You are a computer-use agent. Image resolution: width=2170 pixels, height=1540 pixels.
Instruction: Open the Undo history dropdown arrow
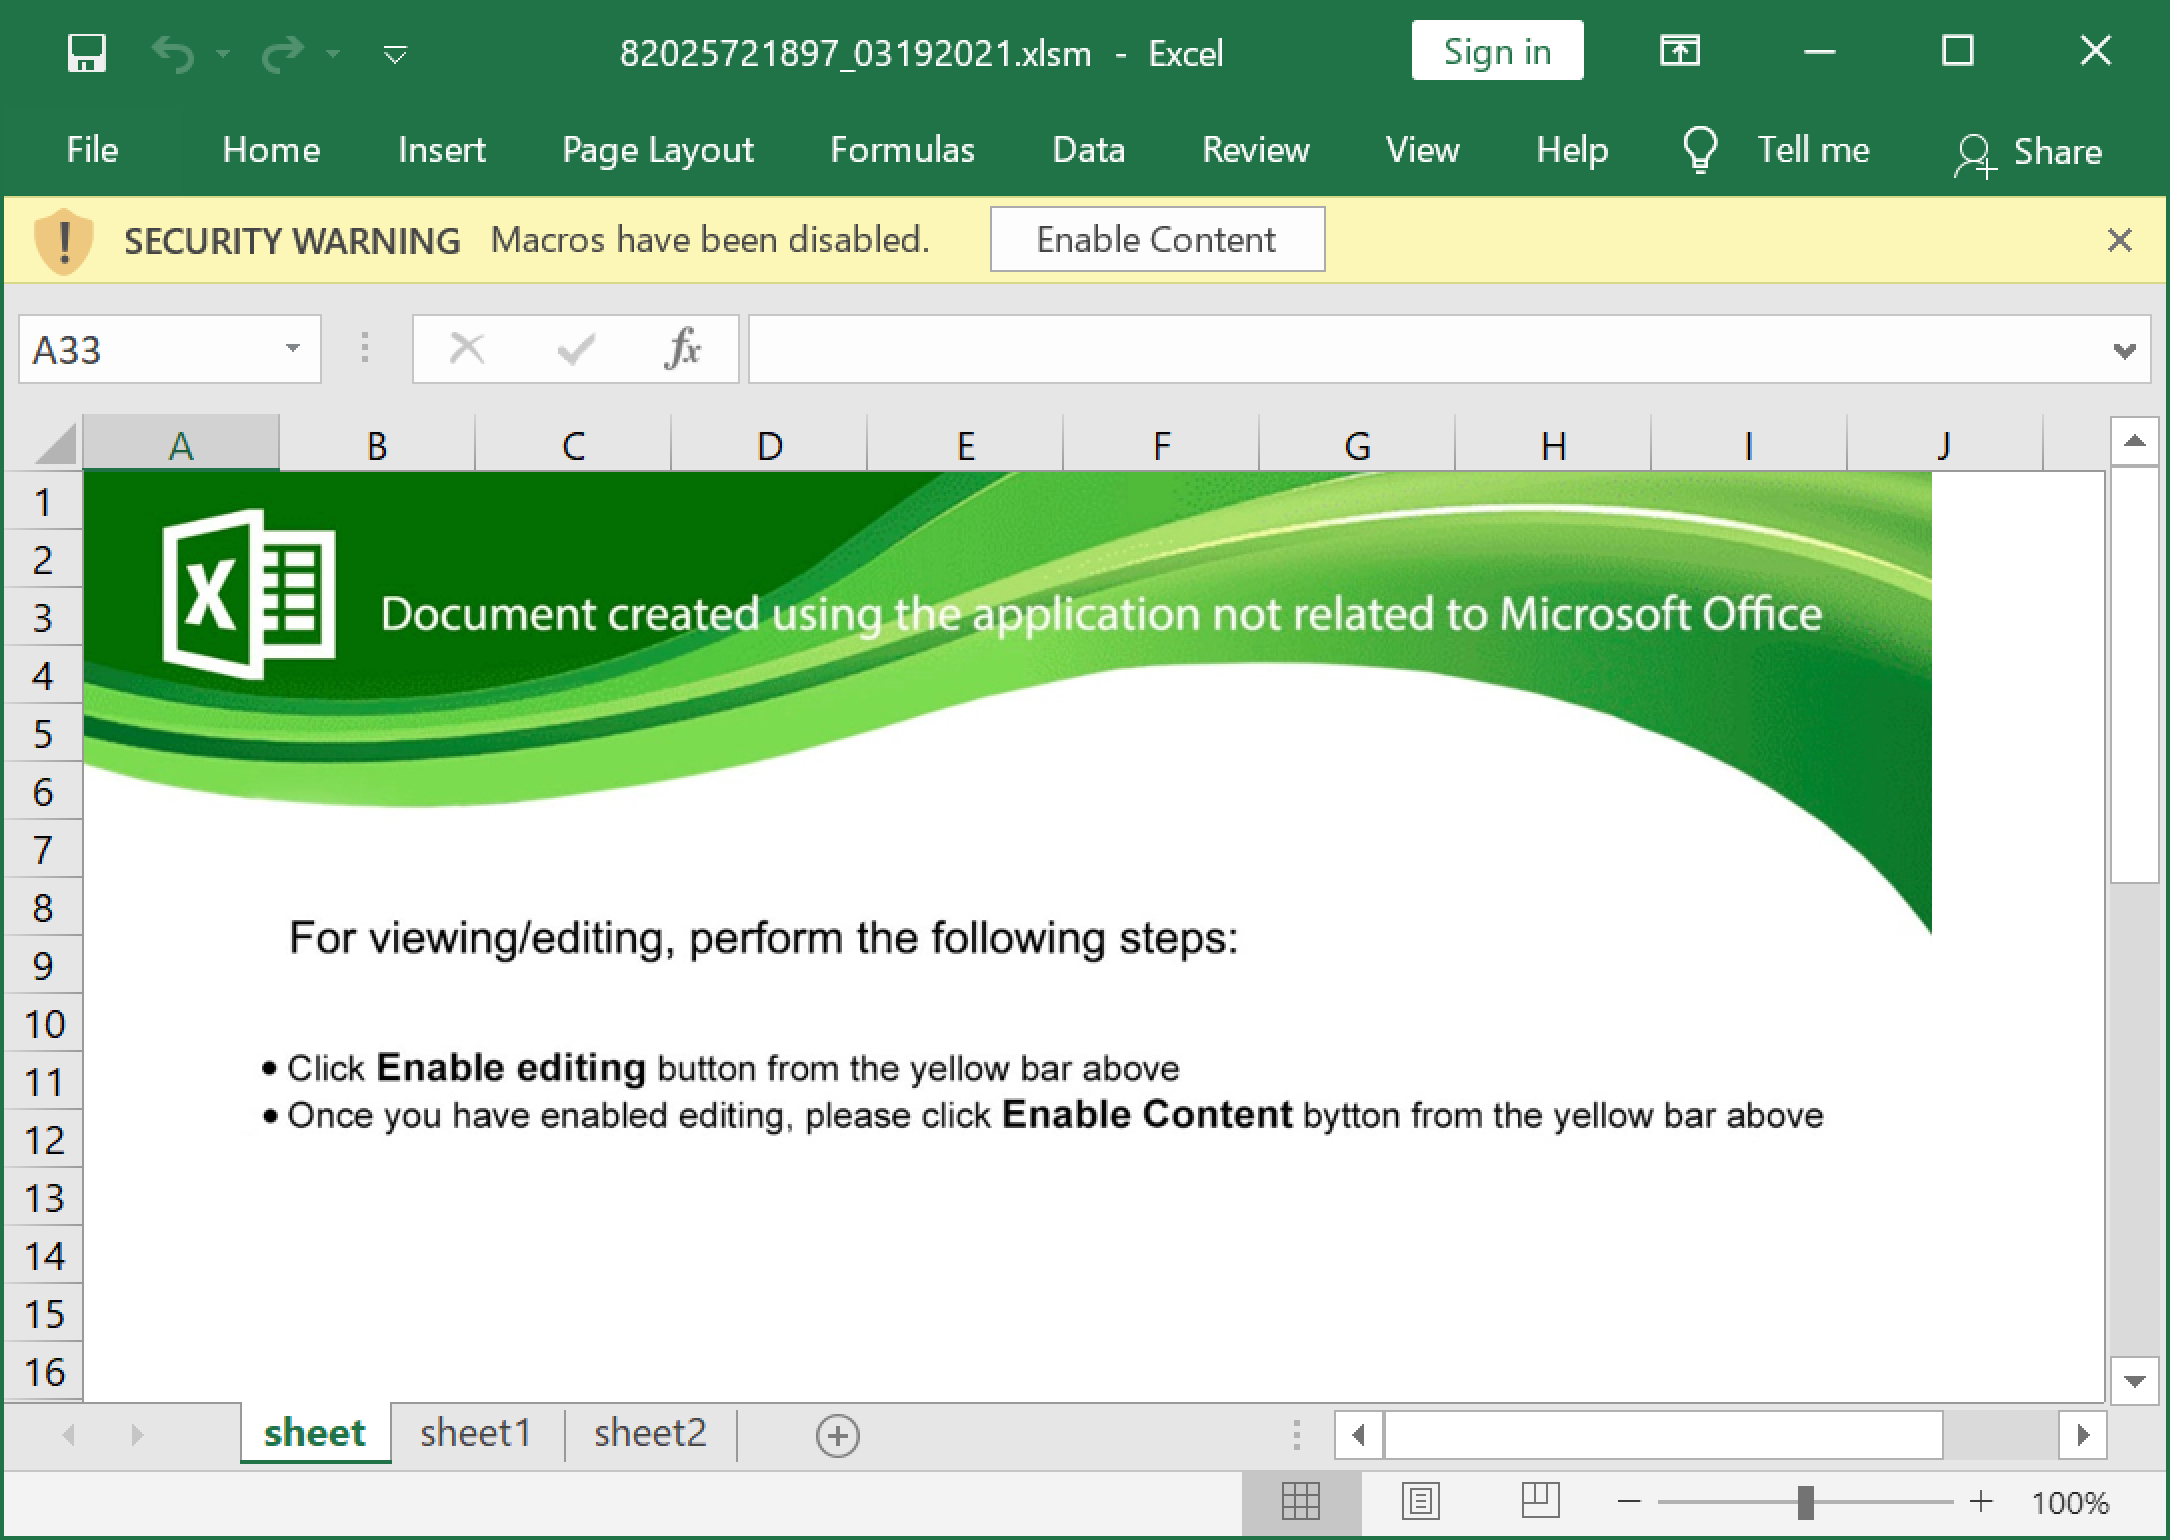click(x=223, y=54)
